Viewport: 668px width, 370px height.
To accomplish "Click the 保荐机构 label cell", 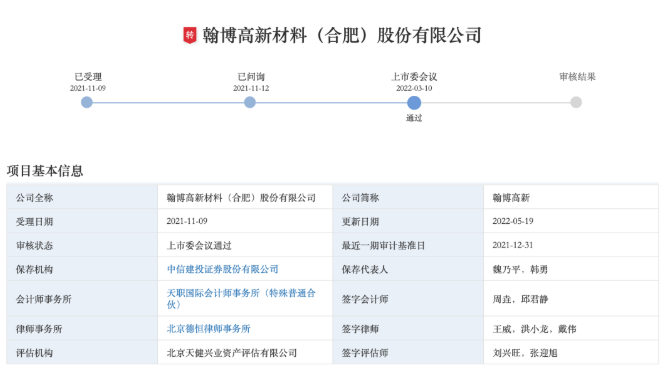I will coord(82,269).
